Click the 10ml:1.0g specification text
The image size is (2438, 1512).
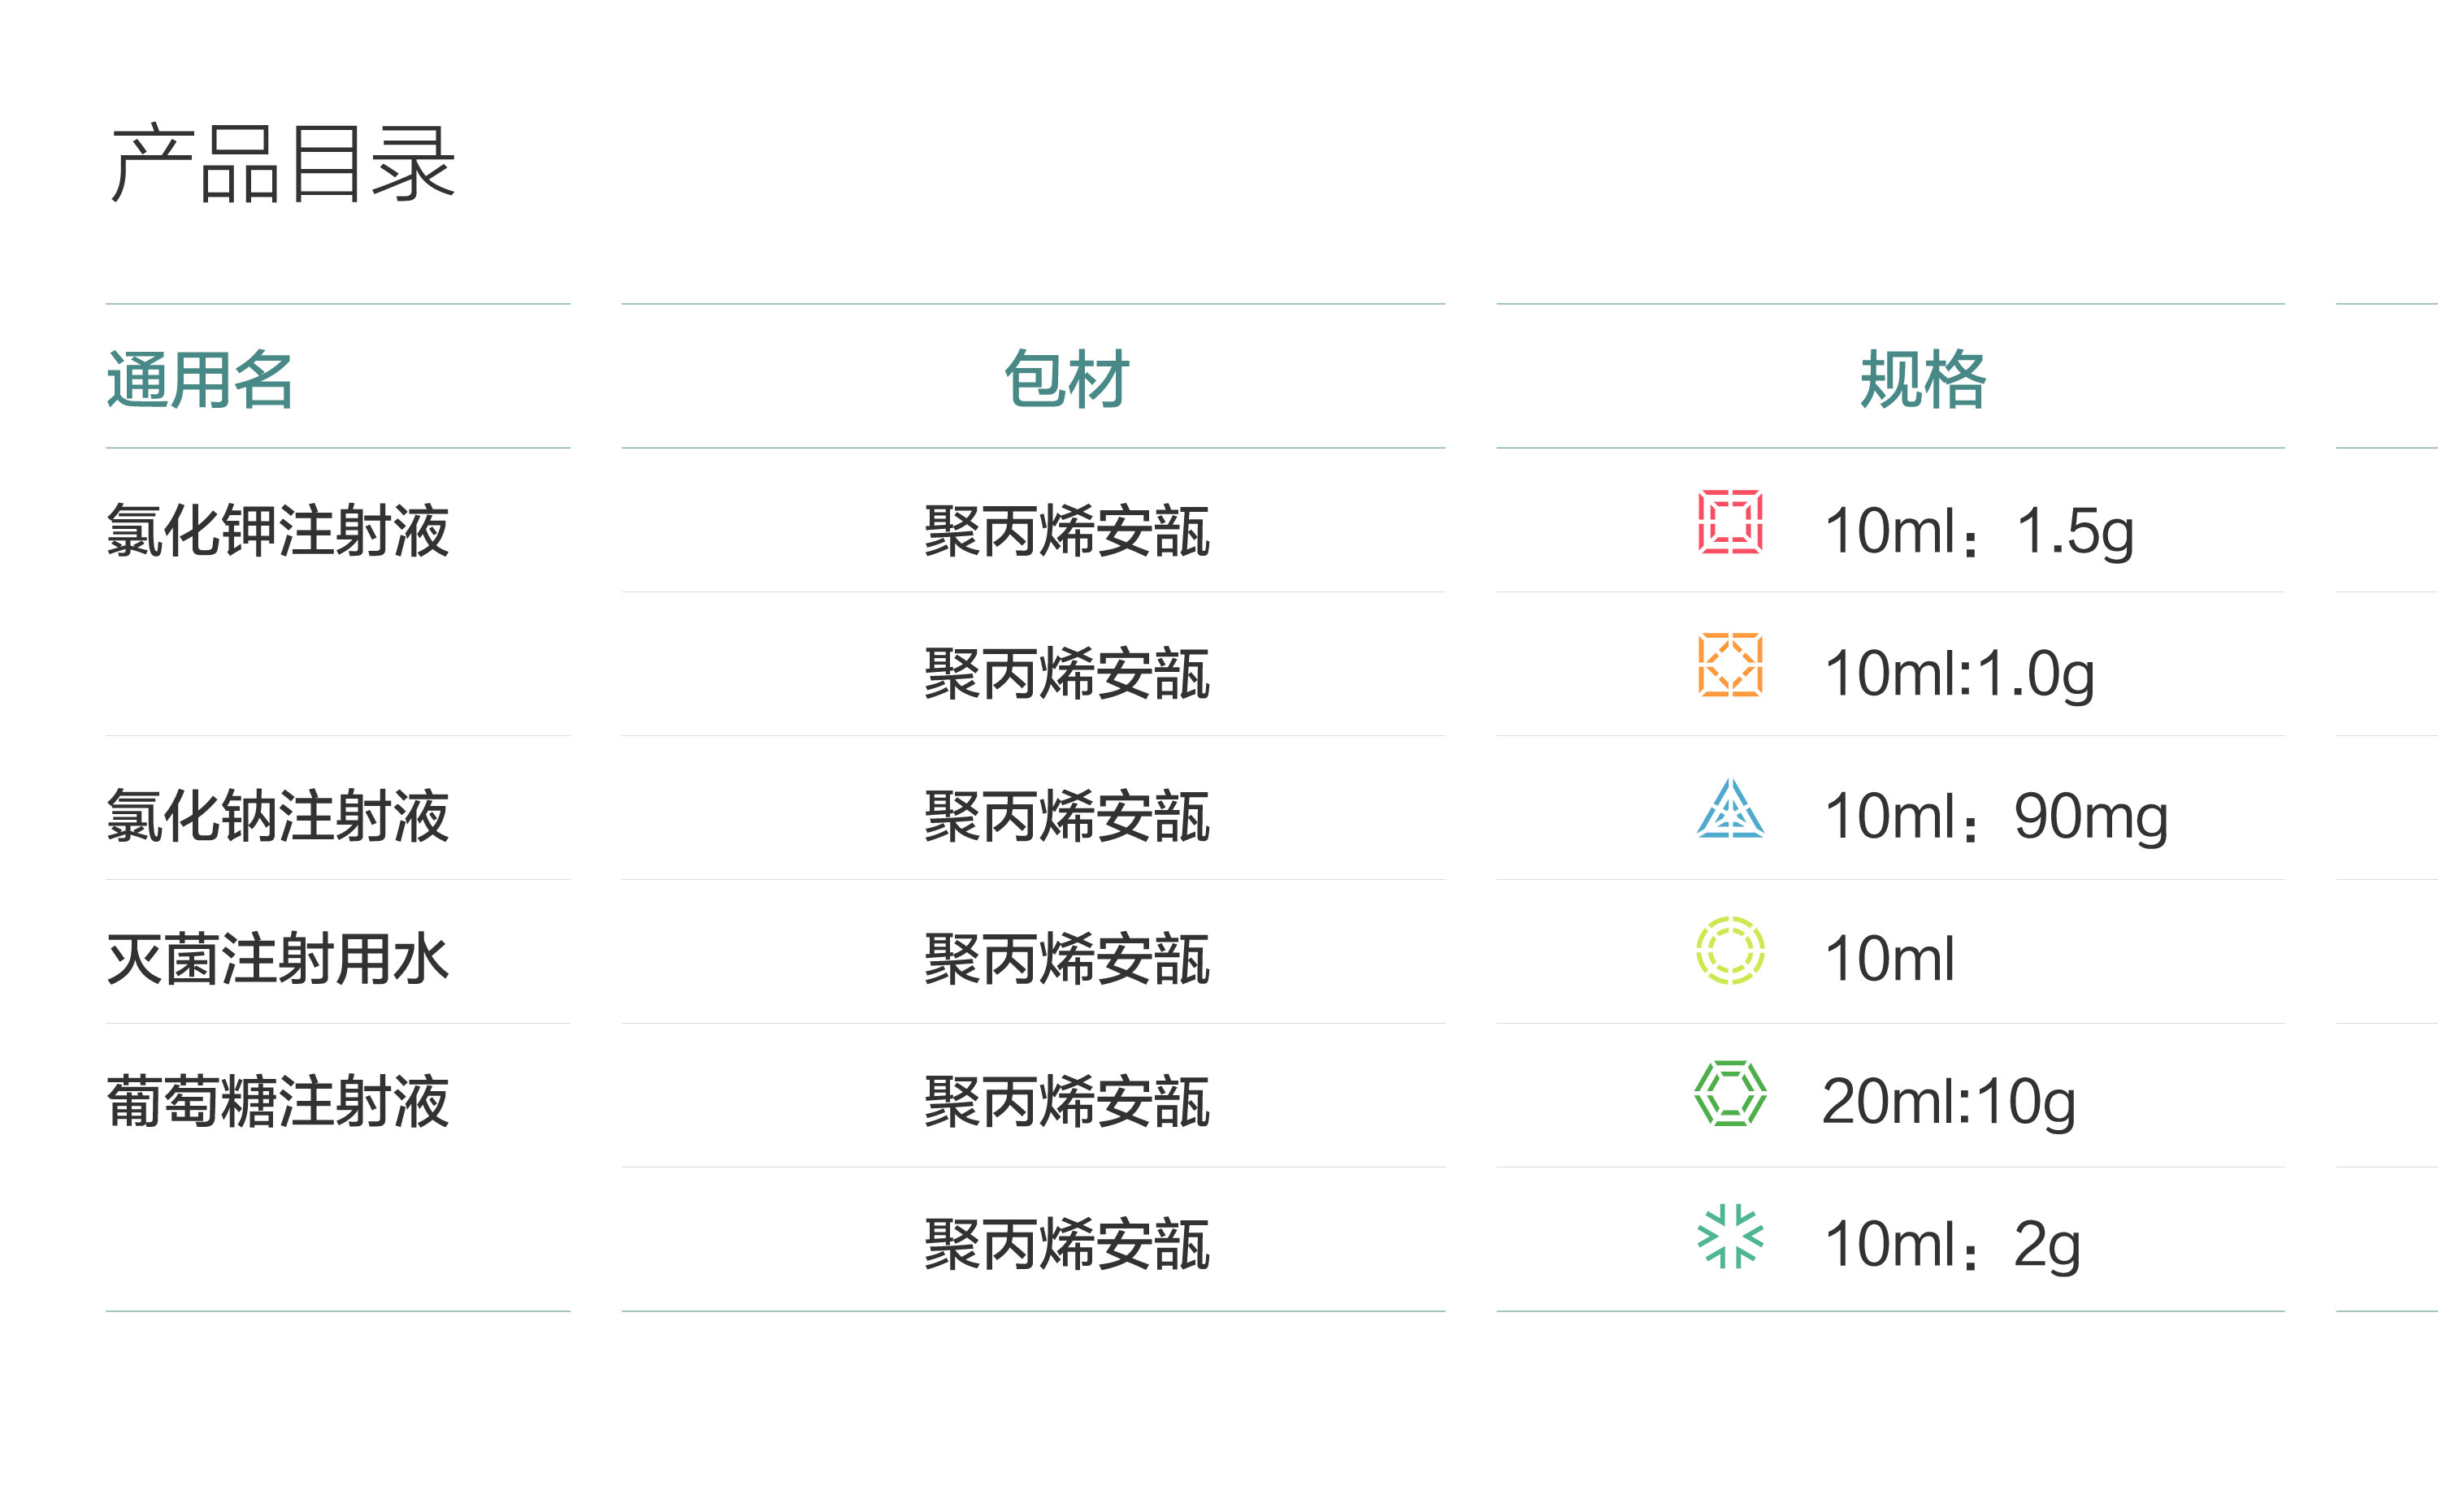click(x=1958, y=673)
